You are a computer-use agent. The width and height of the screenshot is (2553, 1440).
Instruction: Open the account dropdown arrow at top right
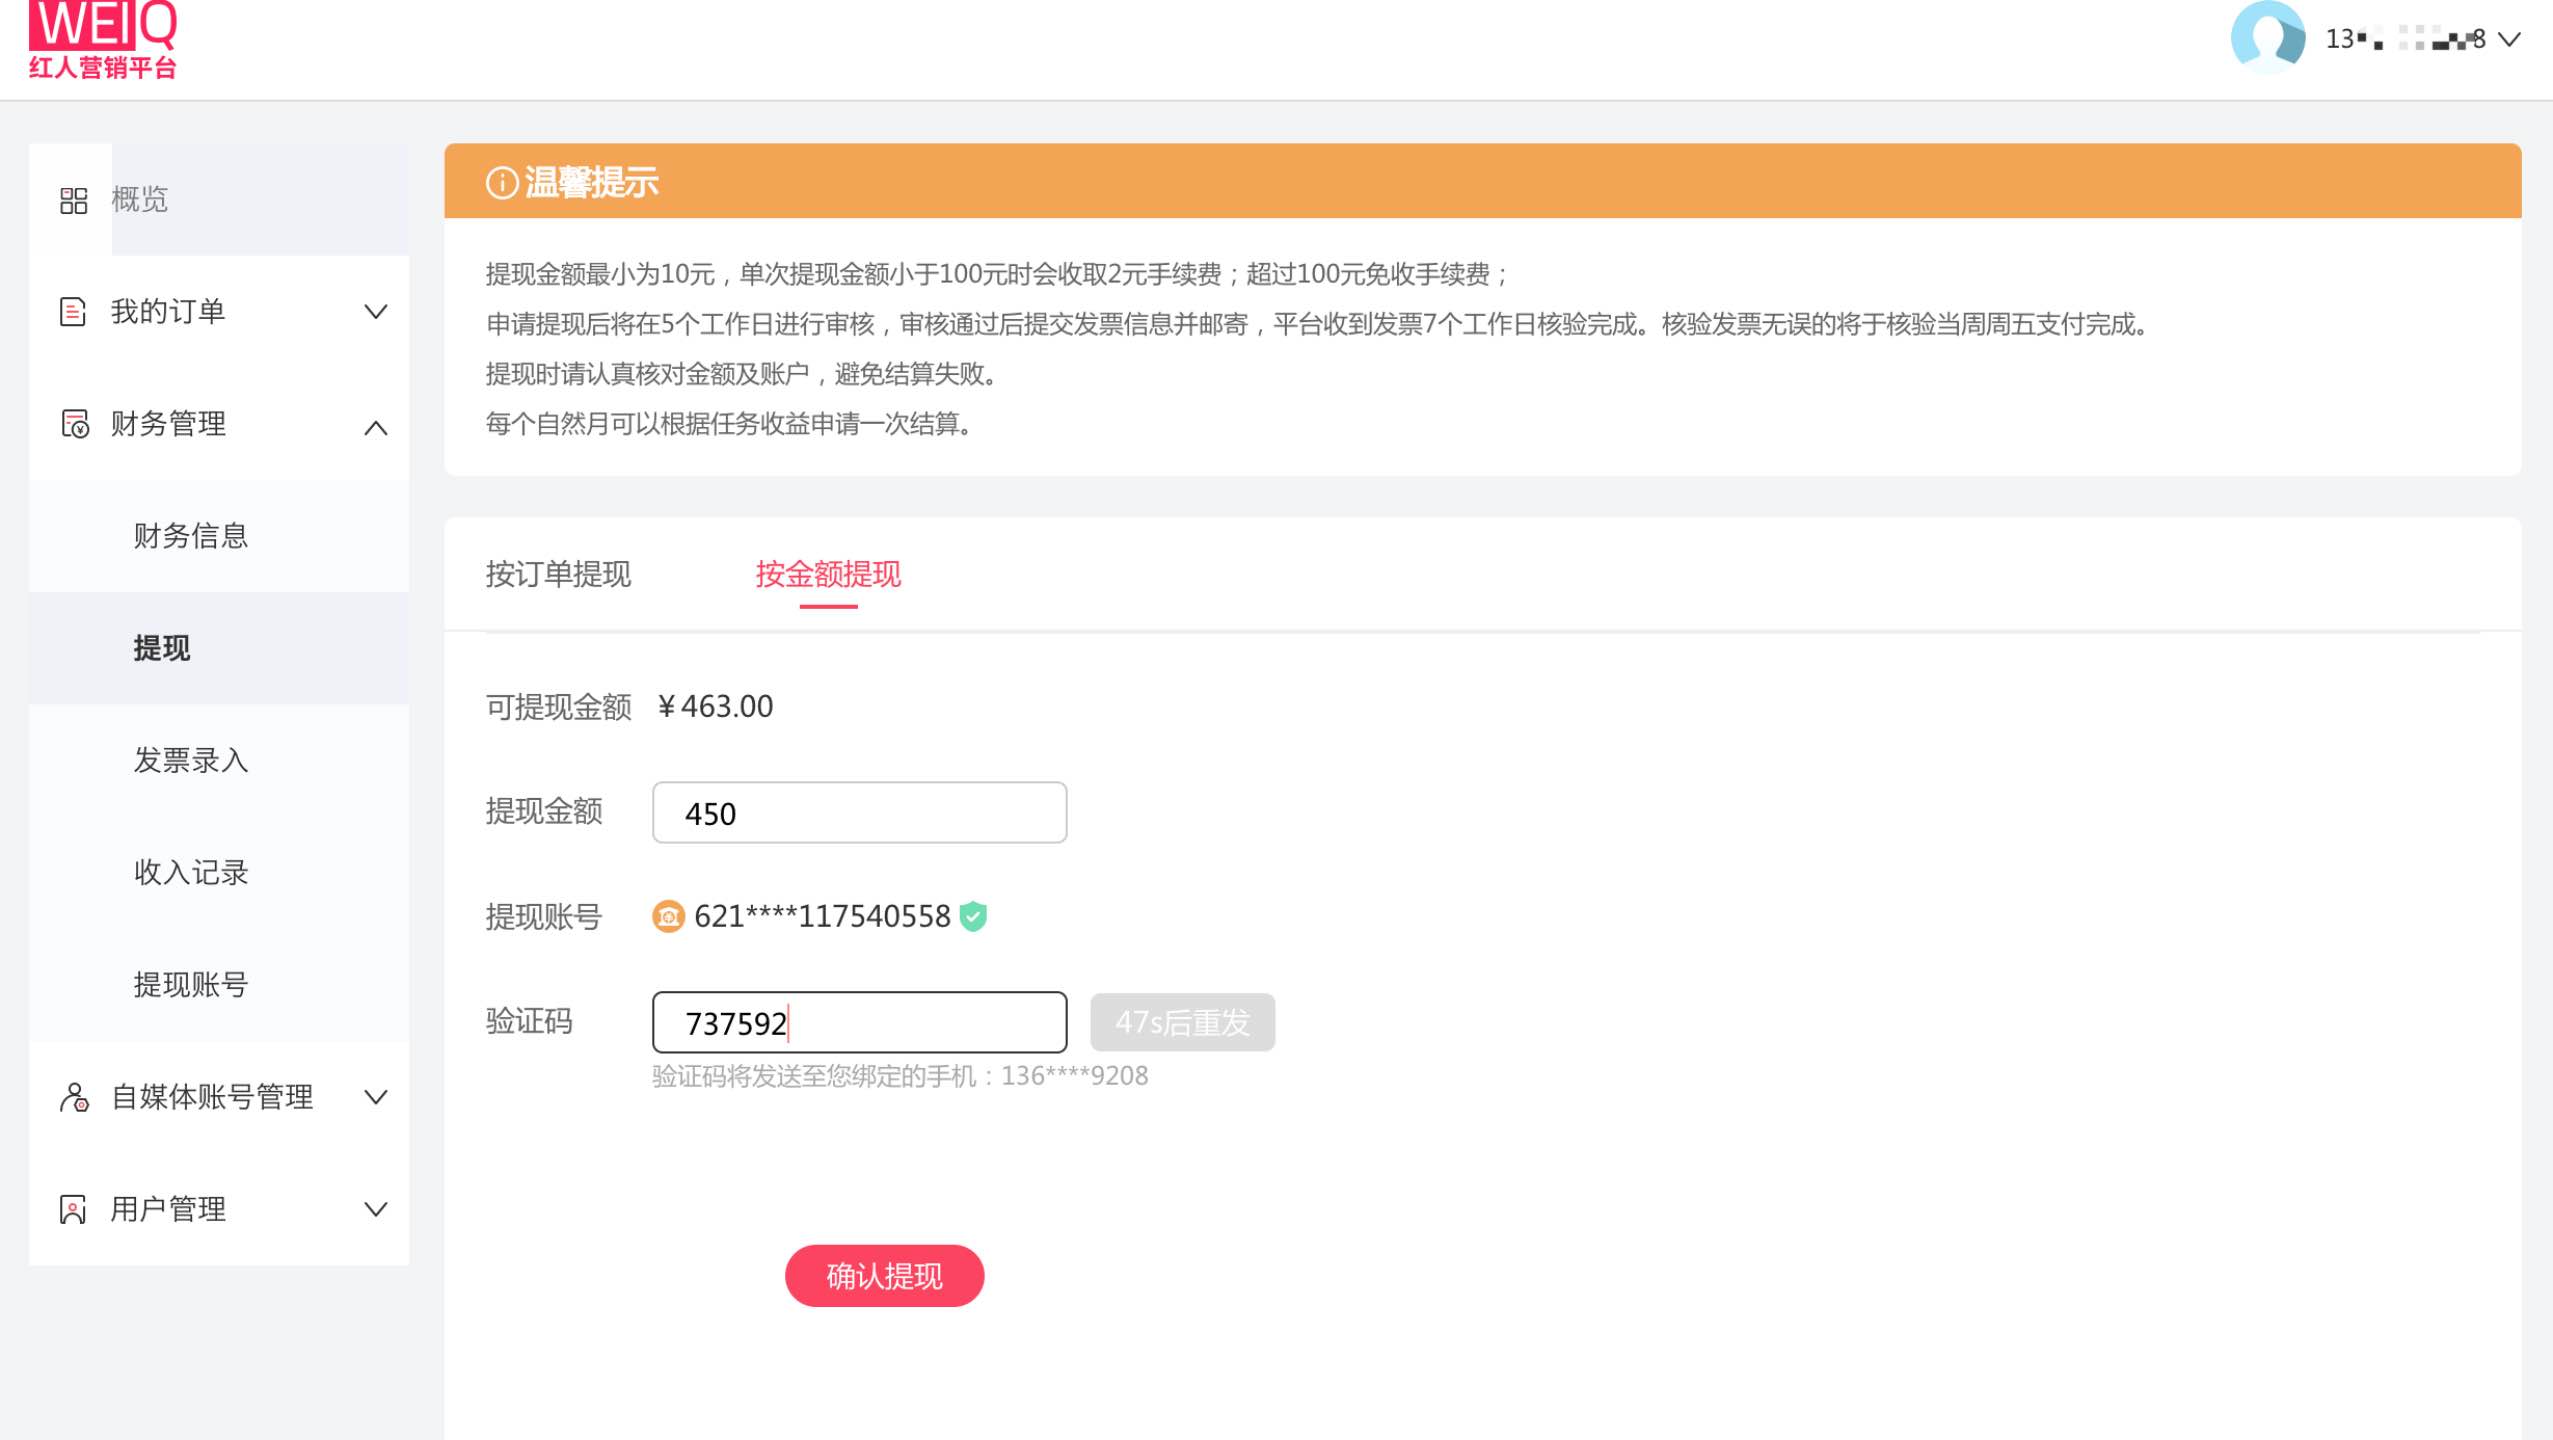point(2509,40)
